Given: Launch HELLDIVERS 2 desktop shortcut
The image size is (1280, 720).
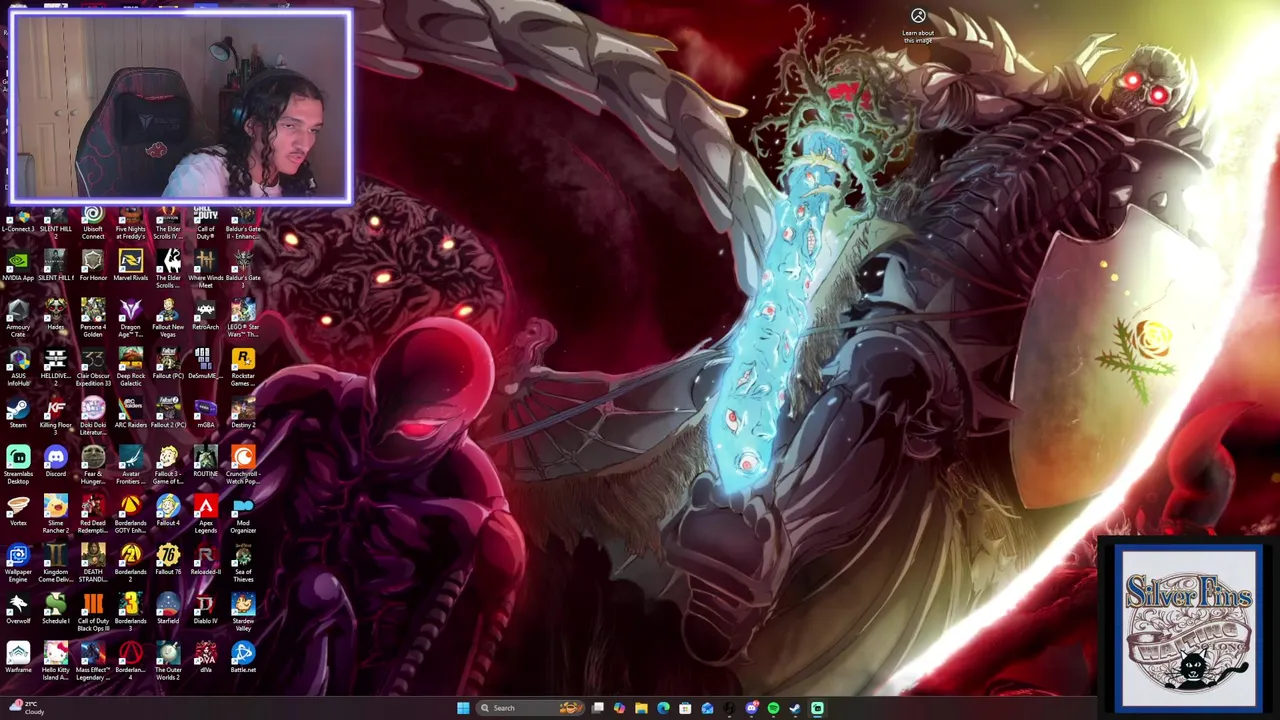Looking at the screenshot, I should pos(55,368).
